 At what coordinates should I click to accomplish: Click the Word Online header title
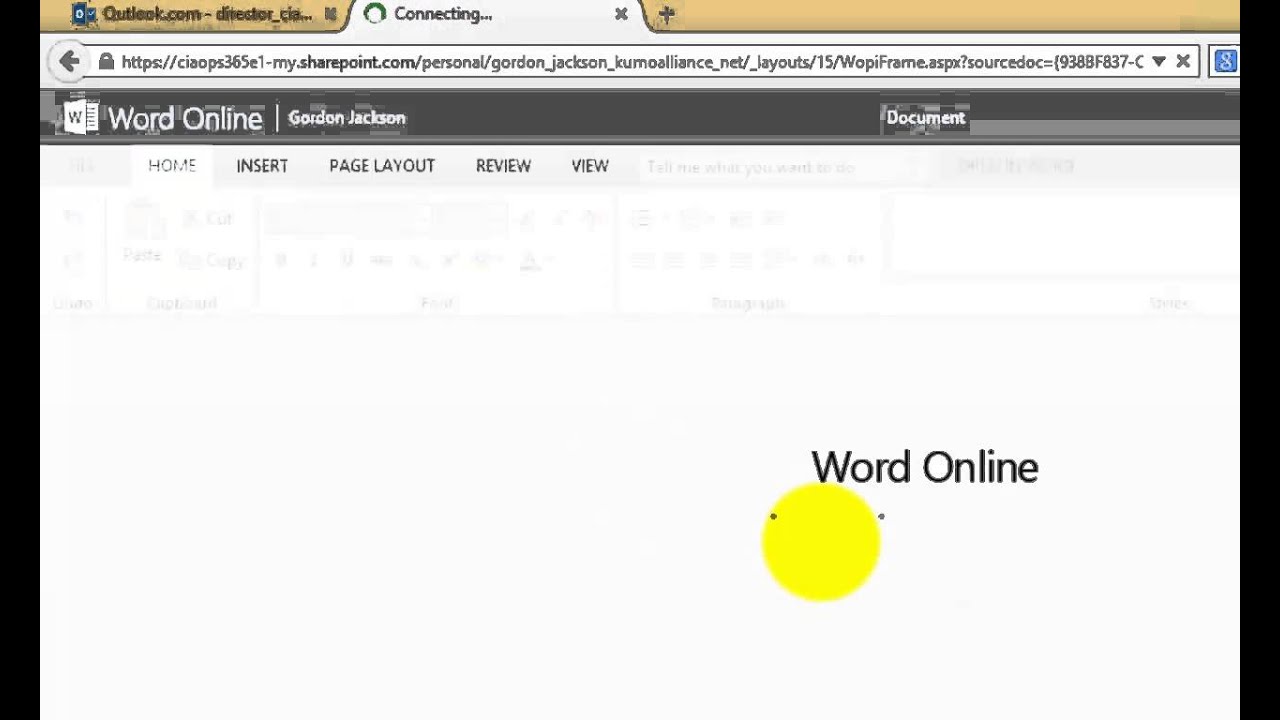pyautogui.click(x=185, y=118)
